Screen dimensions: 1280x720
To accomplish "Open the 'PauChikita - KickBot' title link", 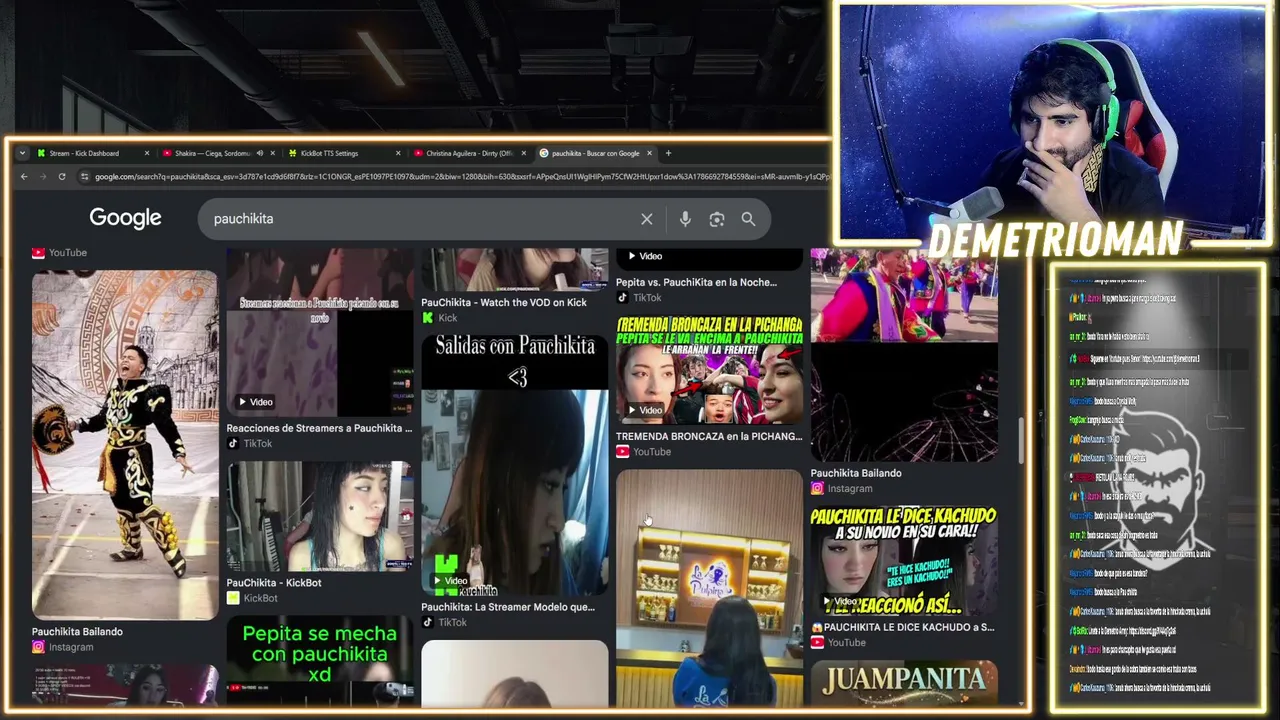I will coord(274,583).
